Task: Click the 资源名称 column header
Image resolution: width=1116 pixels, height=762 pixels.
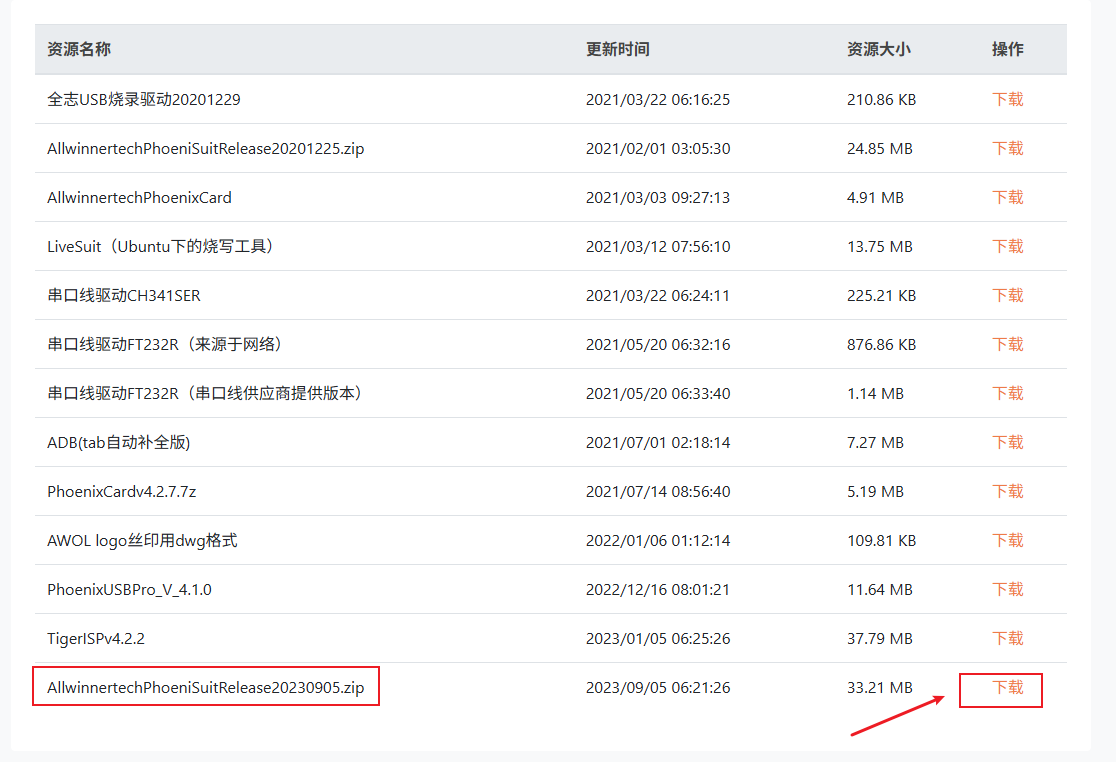Action: 71,49
